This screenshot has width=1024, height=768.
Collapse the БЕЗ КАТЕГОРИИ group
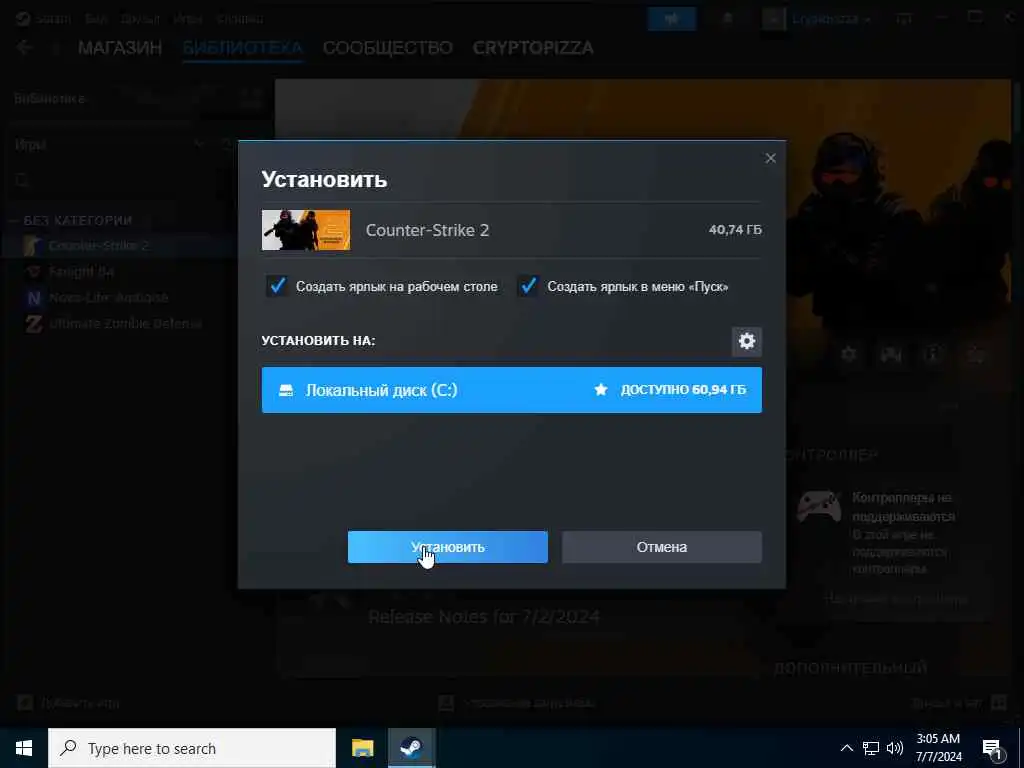click(78, 220)
